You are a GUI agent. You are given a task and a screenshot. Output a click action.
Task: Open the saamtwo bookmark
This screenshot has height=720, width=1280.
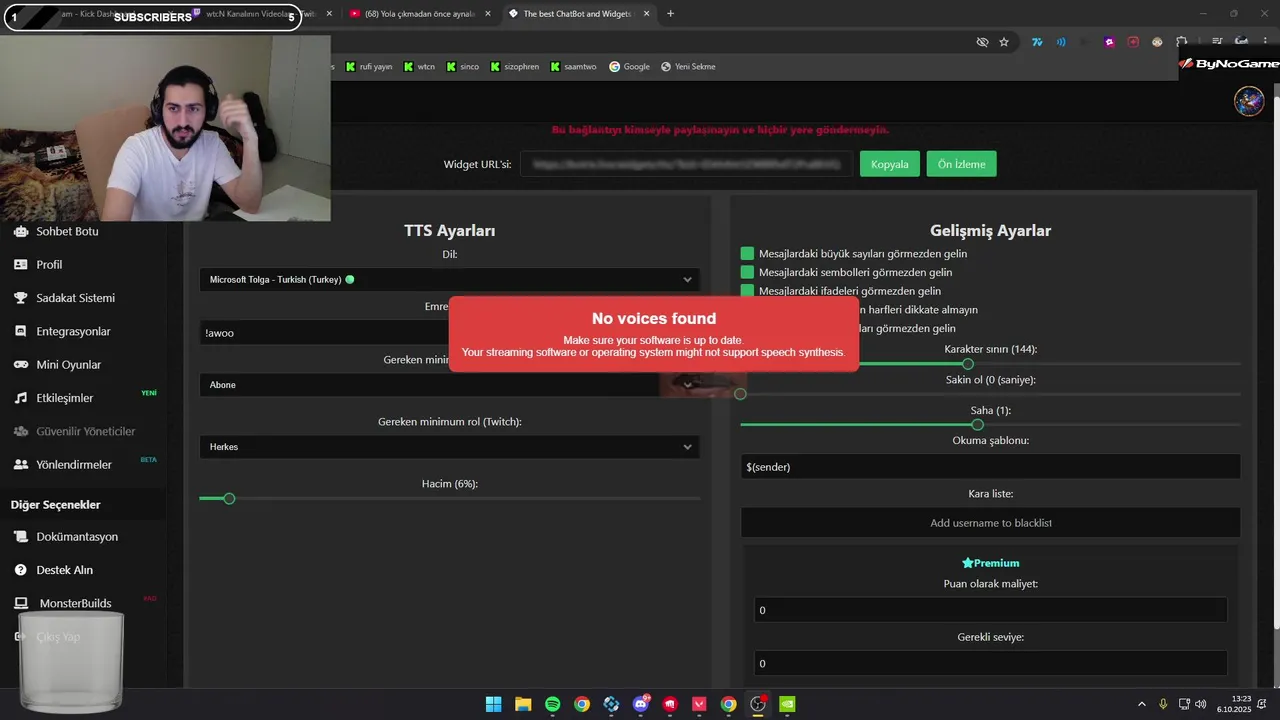(x=573, y=67)
